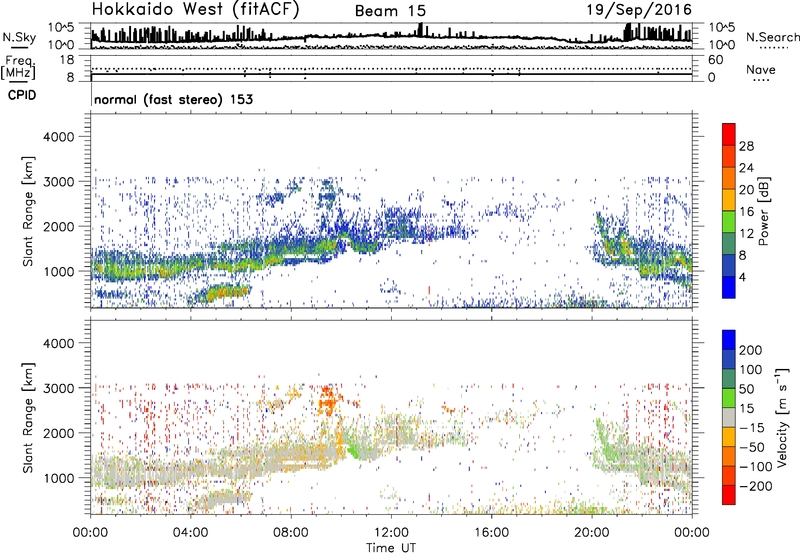
Task: Click the "-200" label on the Velocity colorbar
Action: 756,486
